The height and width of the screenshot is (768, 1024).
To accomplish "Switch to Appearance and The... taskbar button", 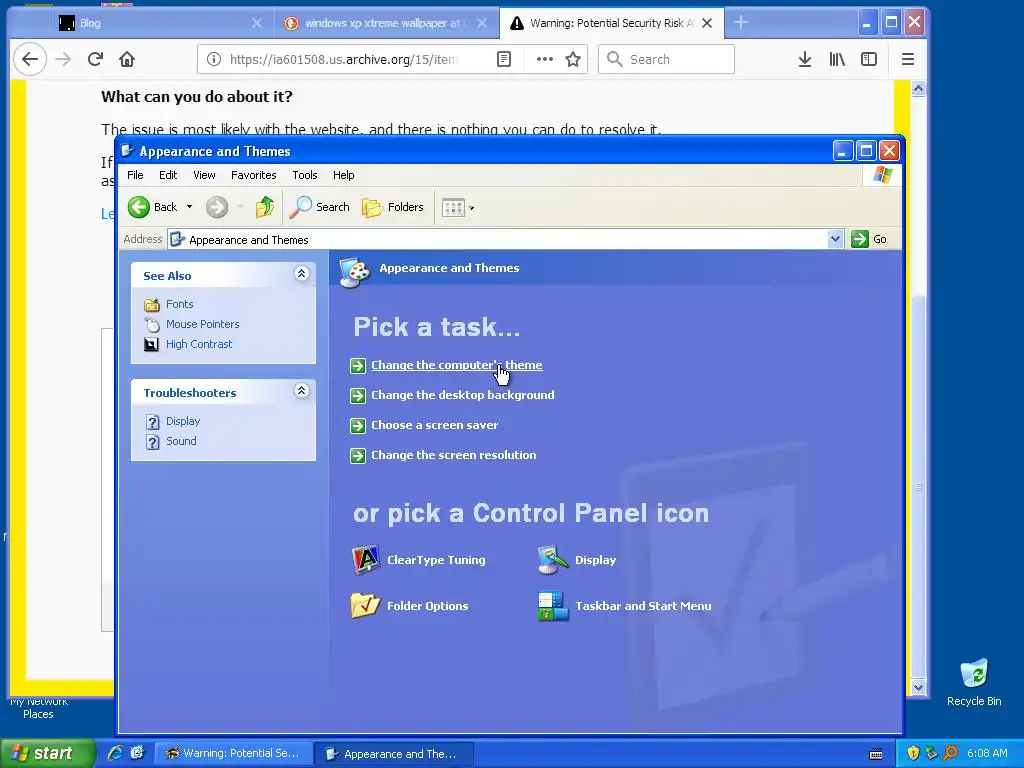I will pos(393,754).
